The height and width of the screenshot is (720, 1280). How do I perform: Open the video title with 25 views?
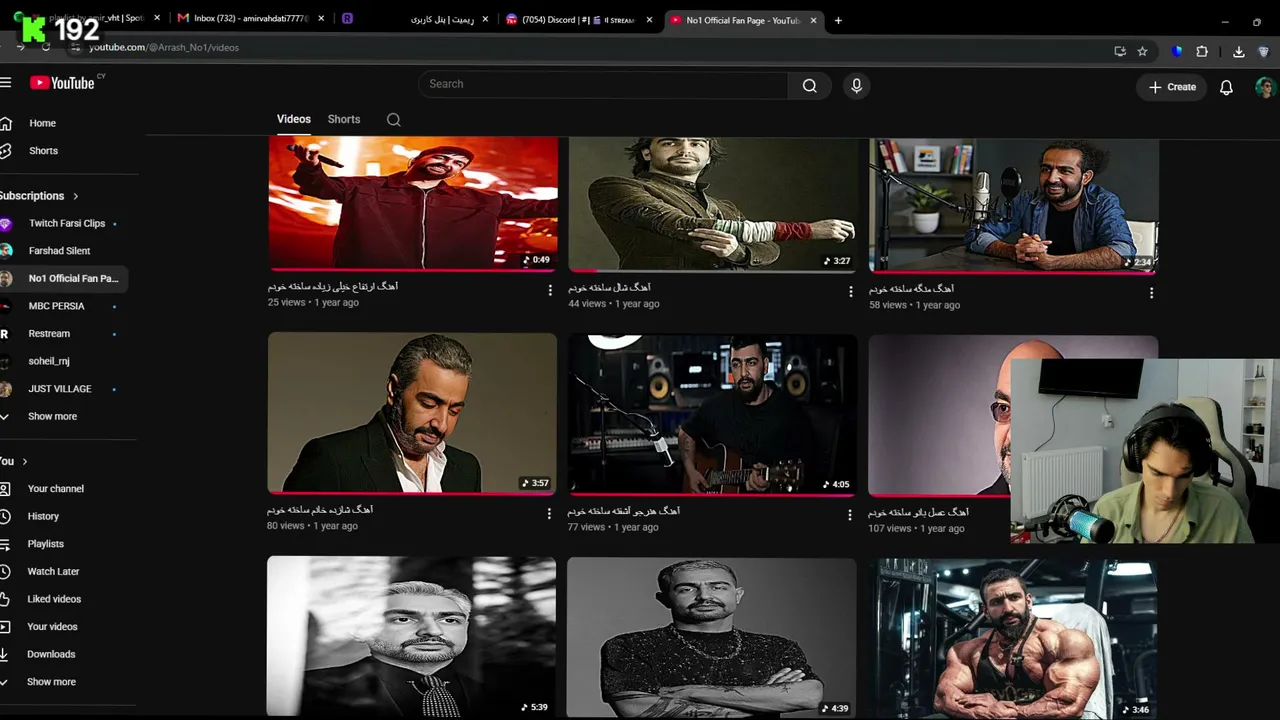coord(333,287)
